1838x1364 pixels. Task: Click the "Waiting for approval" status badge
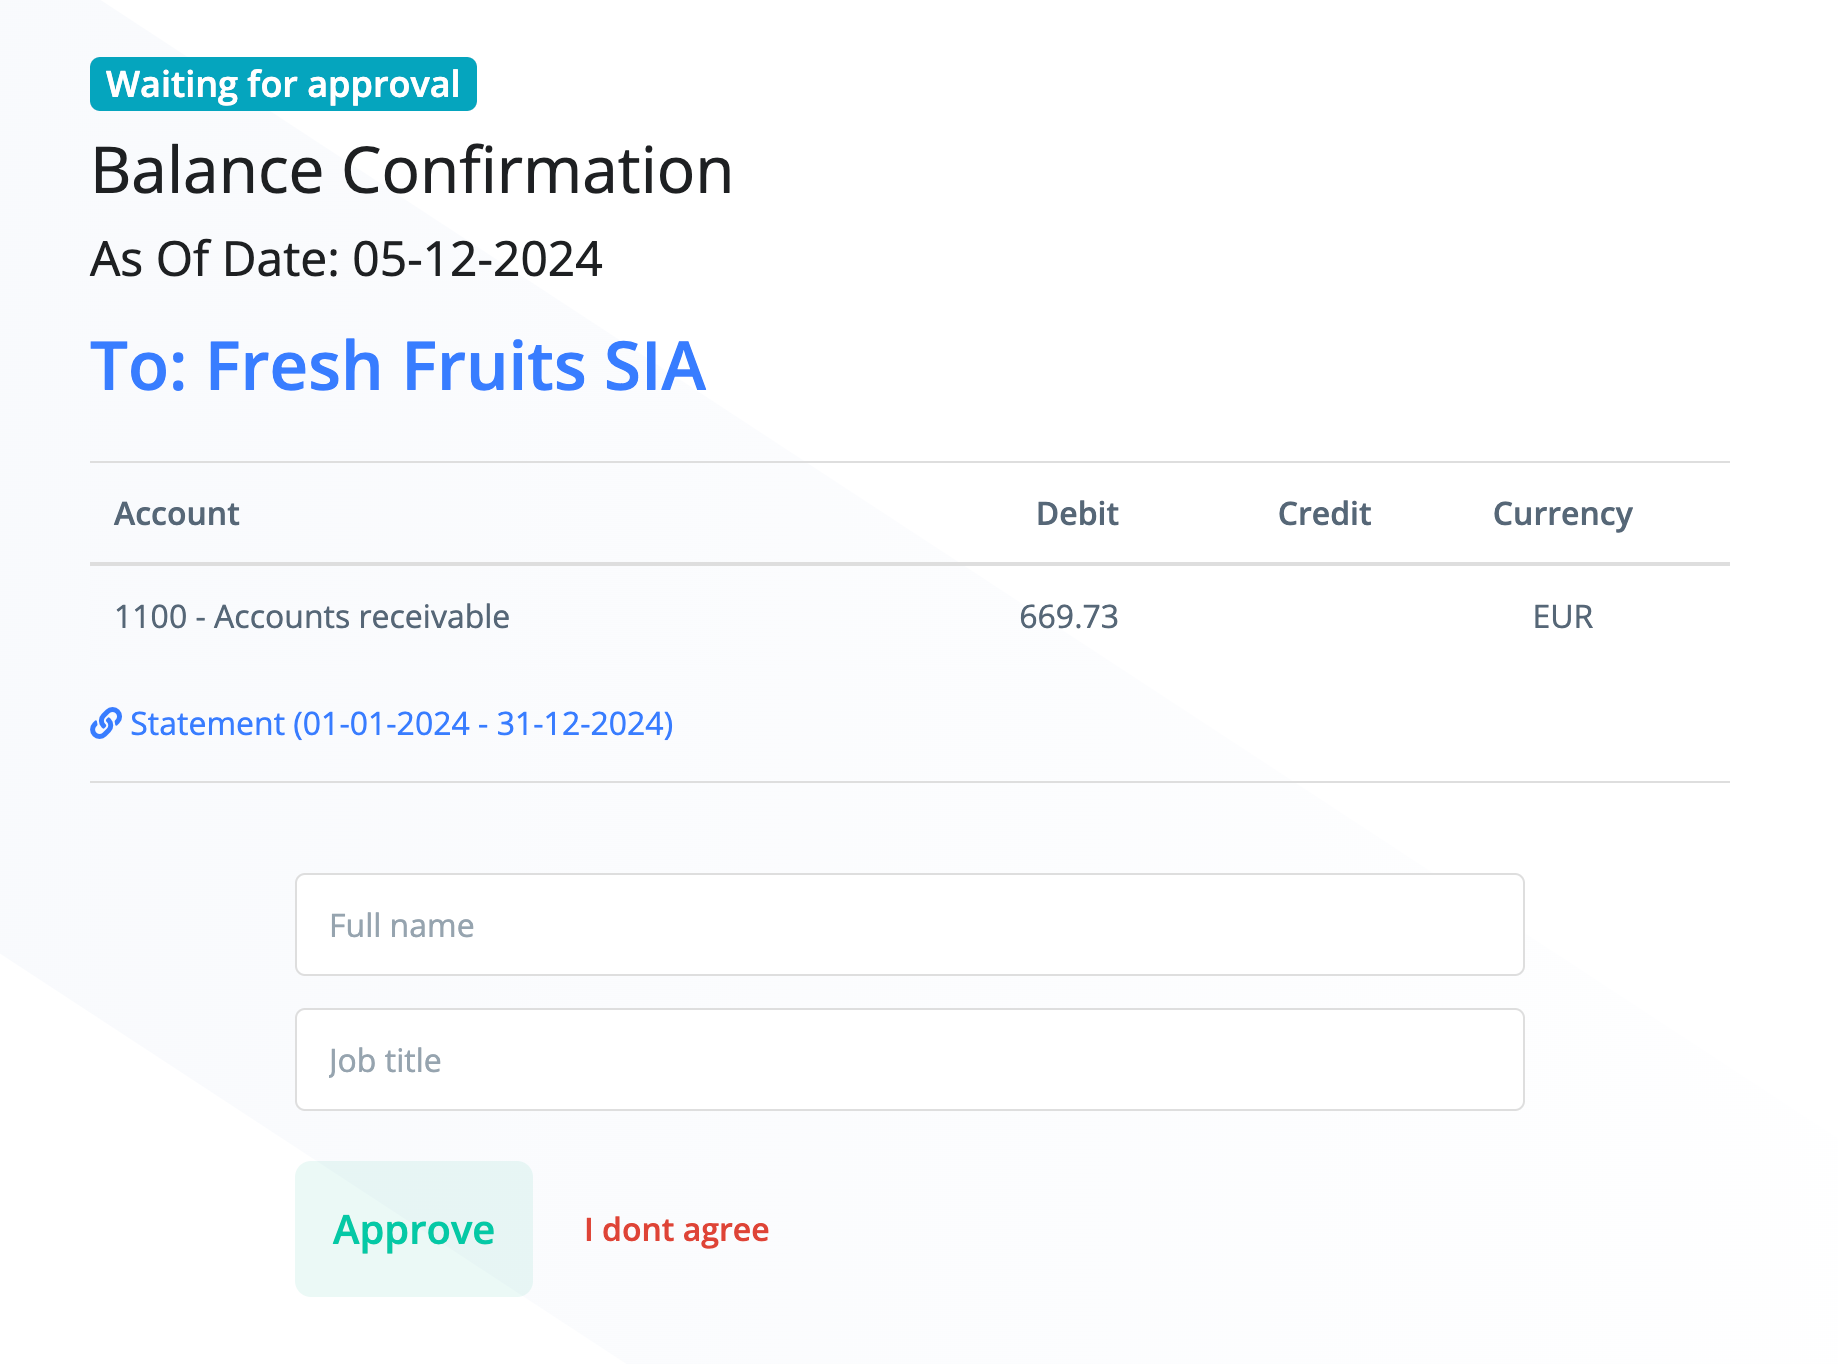tap(283, 84)
